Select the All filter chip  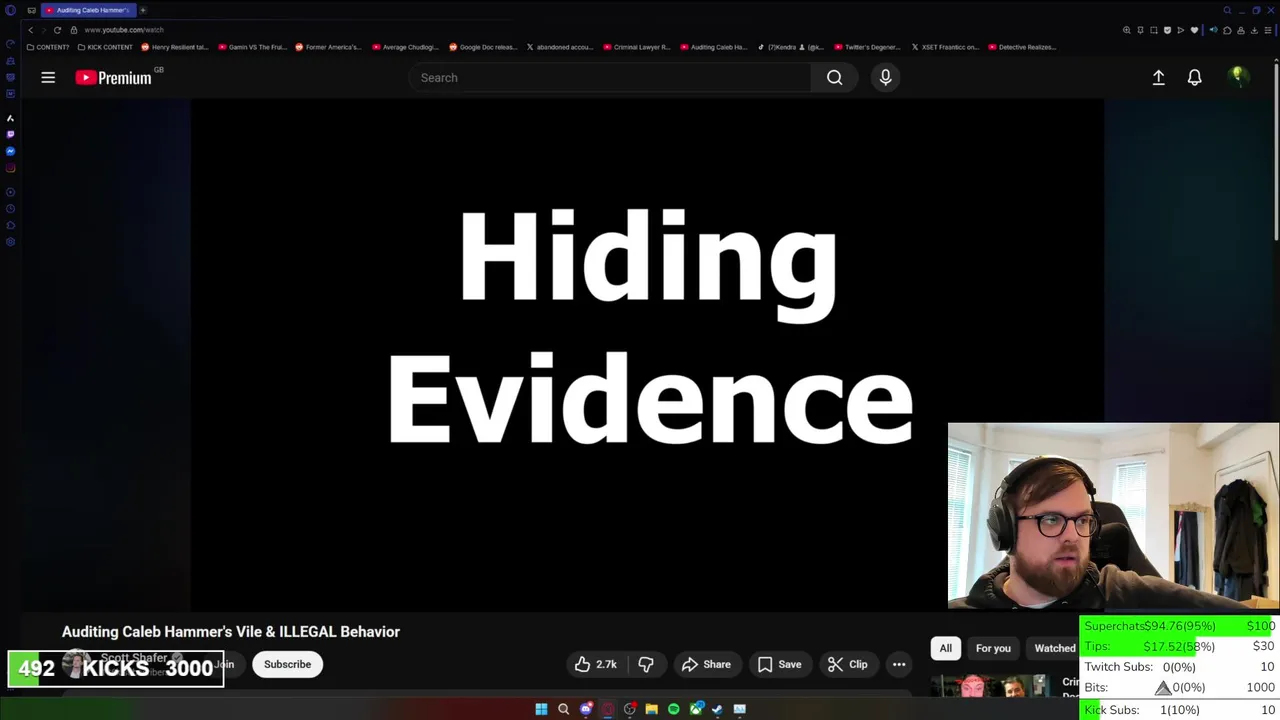pos(945,648)
